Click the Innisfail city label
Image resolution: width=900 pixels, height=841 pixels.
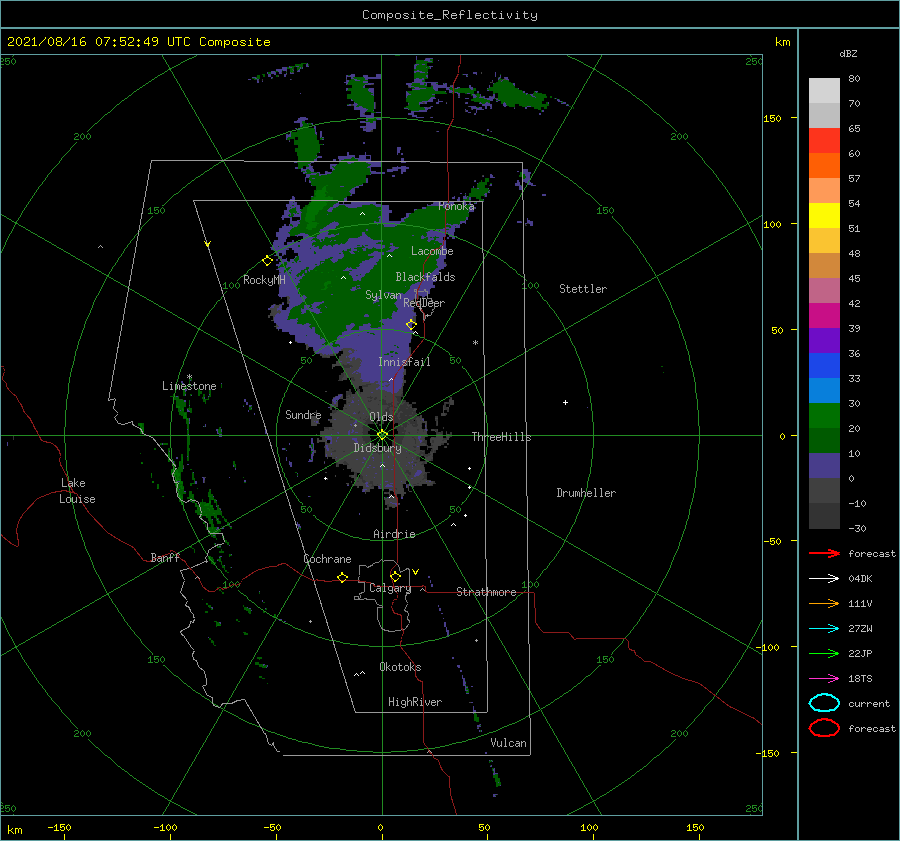(404, 362)
